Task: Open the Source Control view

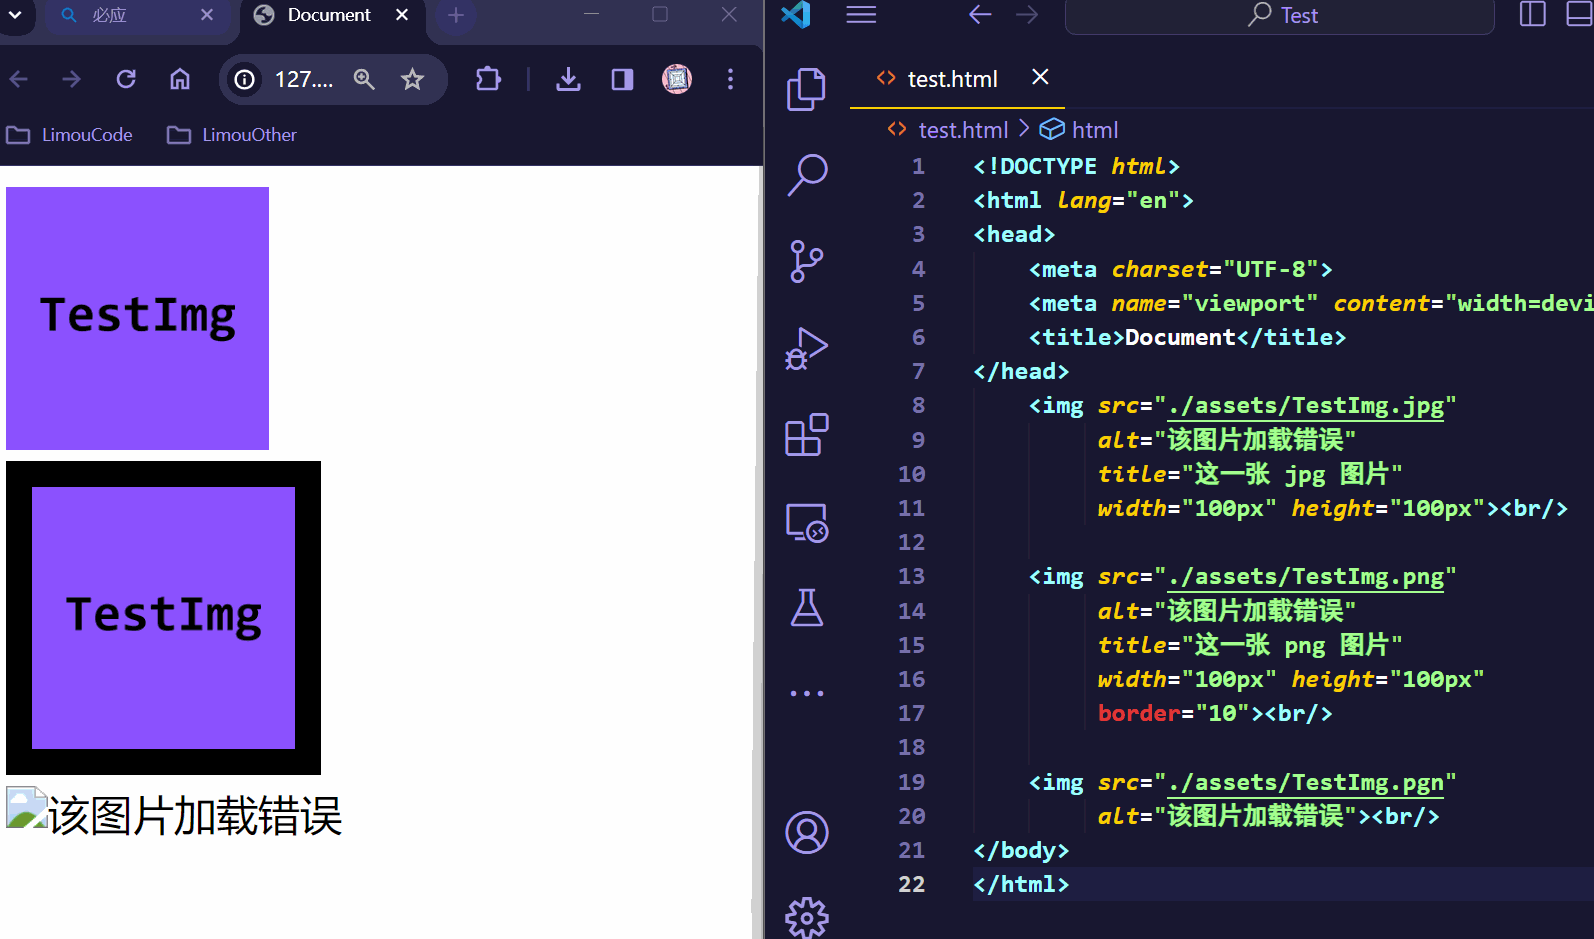Action: (806, 261)
